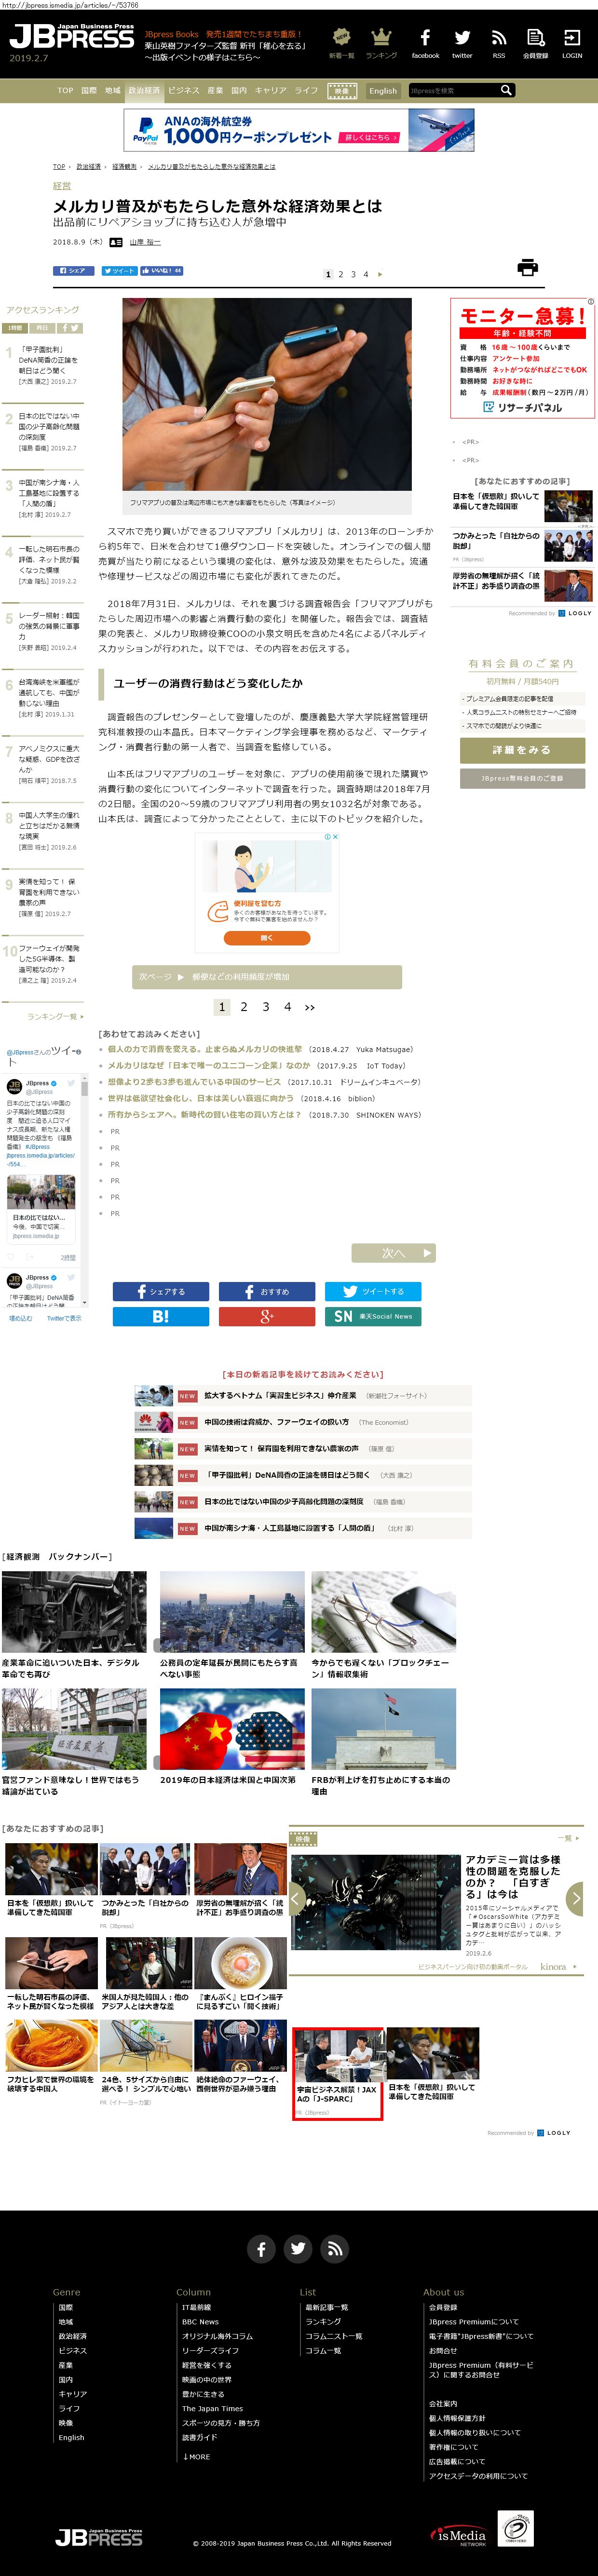Open related link 個人の力で消費を変える
This screenshot has height=2576, width=598.
[x=205, y=1049]
